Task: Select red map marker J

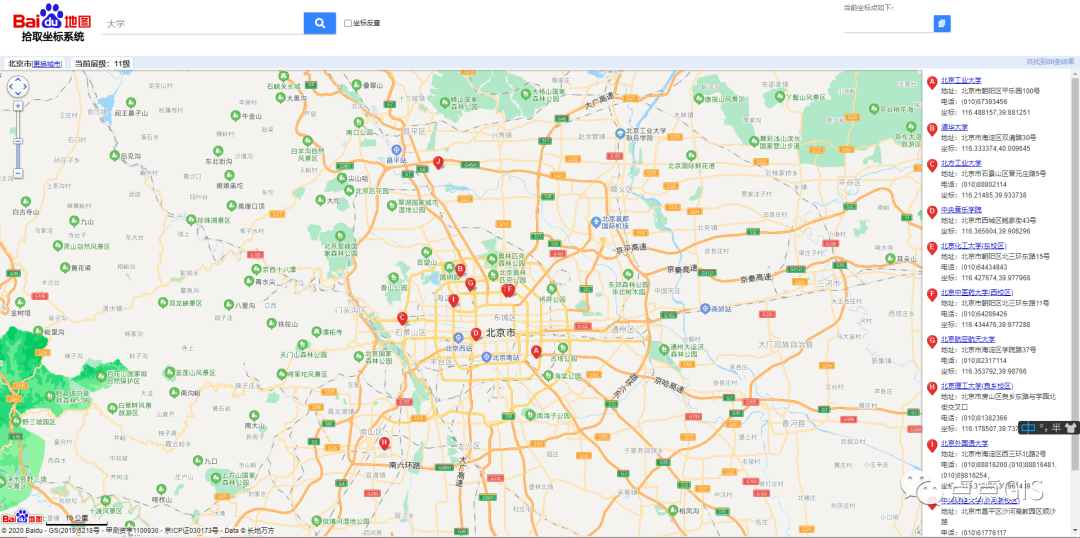Action: [437, 162]
